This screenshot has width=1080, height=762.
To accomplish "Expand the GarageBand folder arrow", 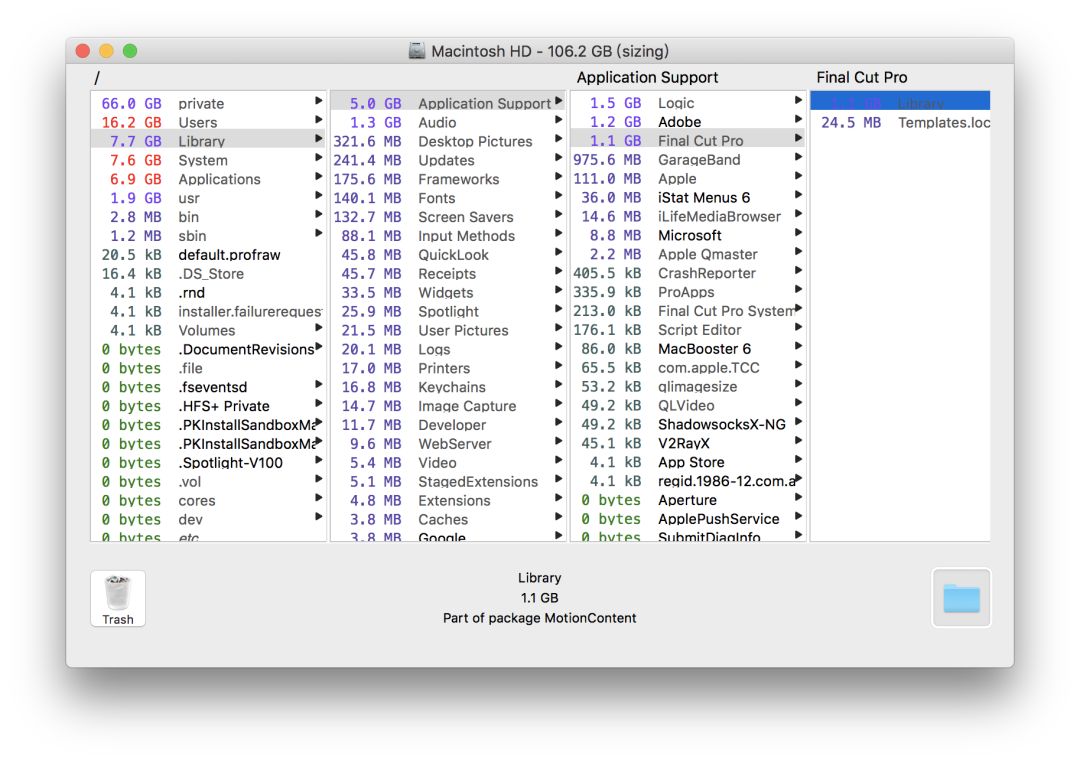I will click(x=798, y=157).
